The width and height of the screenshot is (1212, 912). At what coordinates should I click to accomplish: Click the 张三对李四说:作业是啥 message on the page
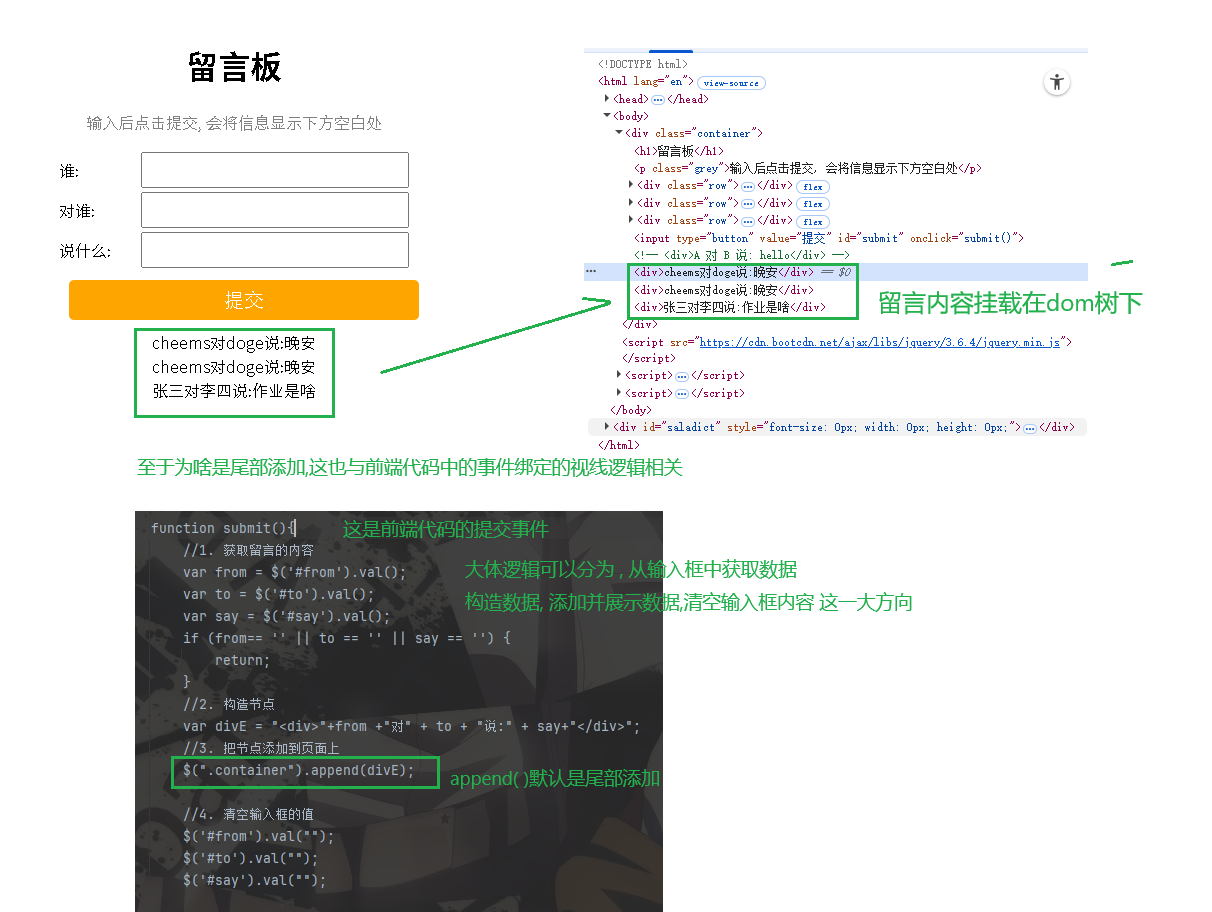234,391
